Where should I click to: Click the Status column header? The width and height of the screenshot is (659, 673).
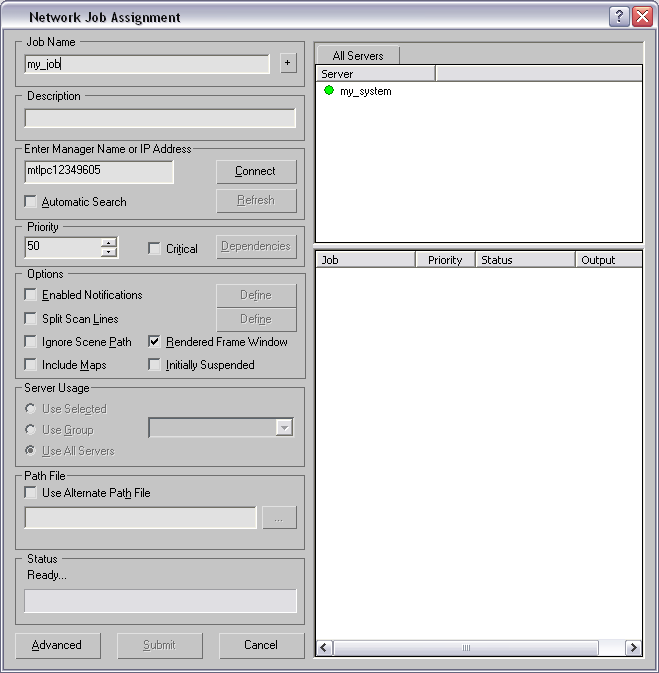[x=525, y=260]
